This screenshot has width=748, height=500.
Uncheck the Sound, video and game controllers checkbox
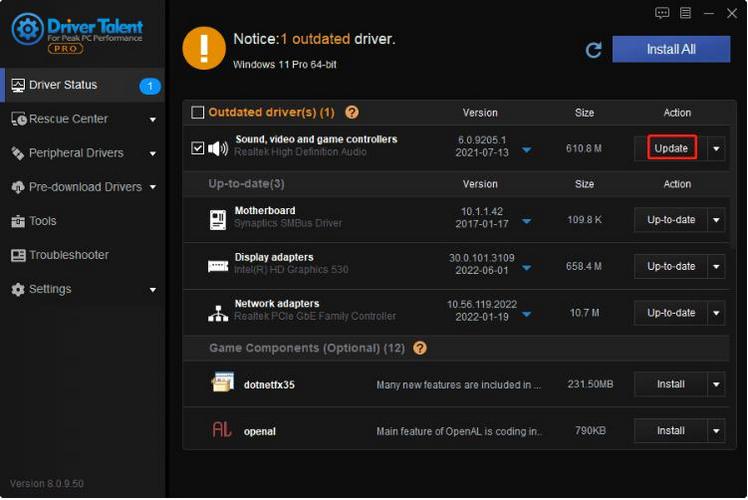tap(197, 148)
